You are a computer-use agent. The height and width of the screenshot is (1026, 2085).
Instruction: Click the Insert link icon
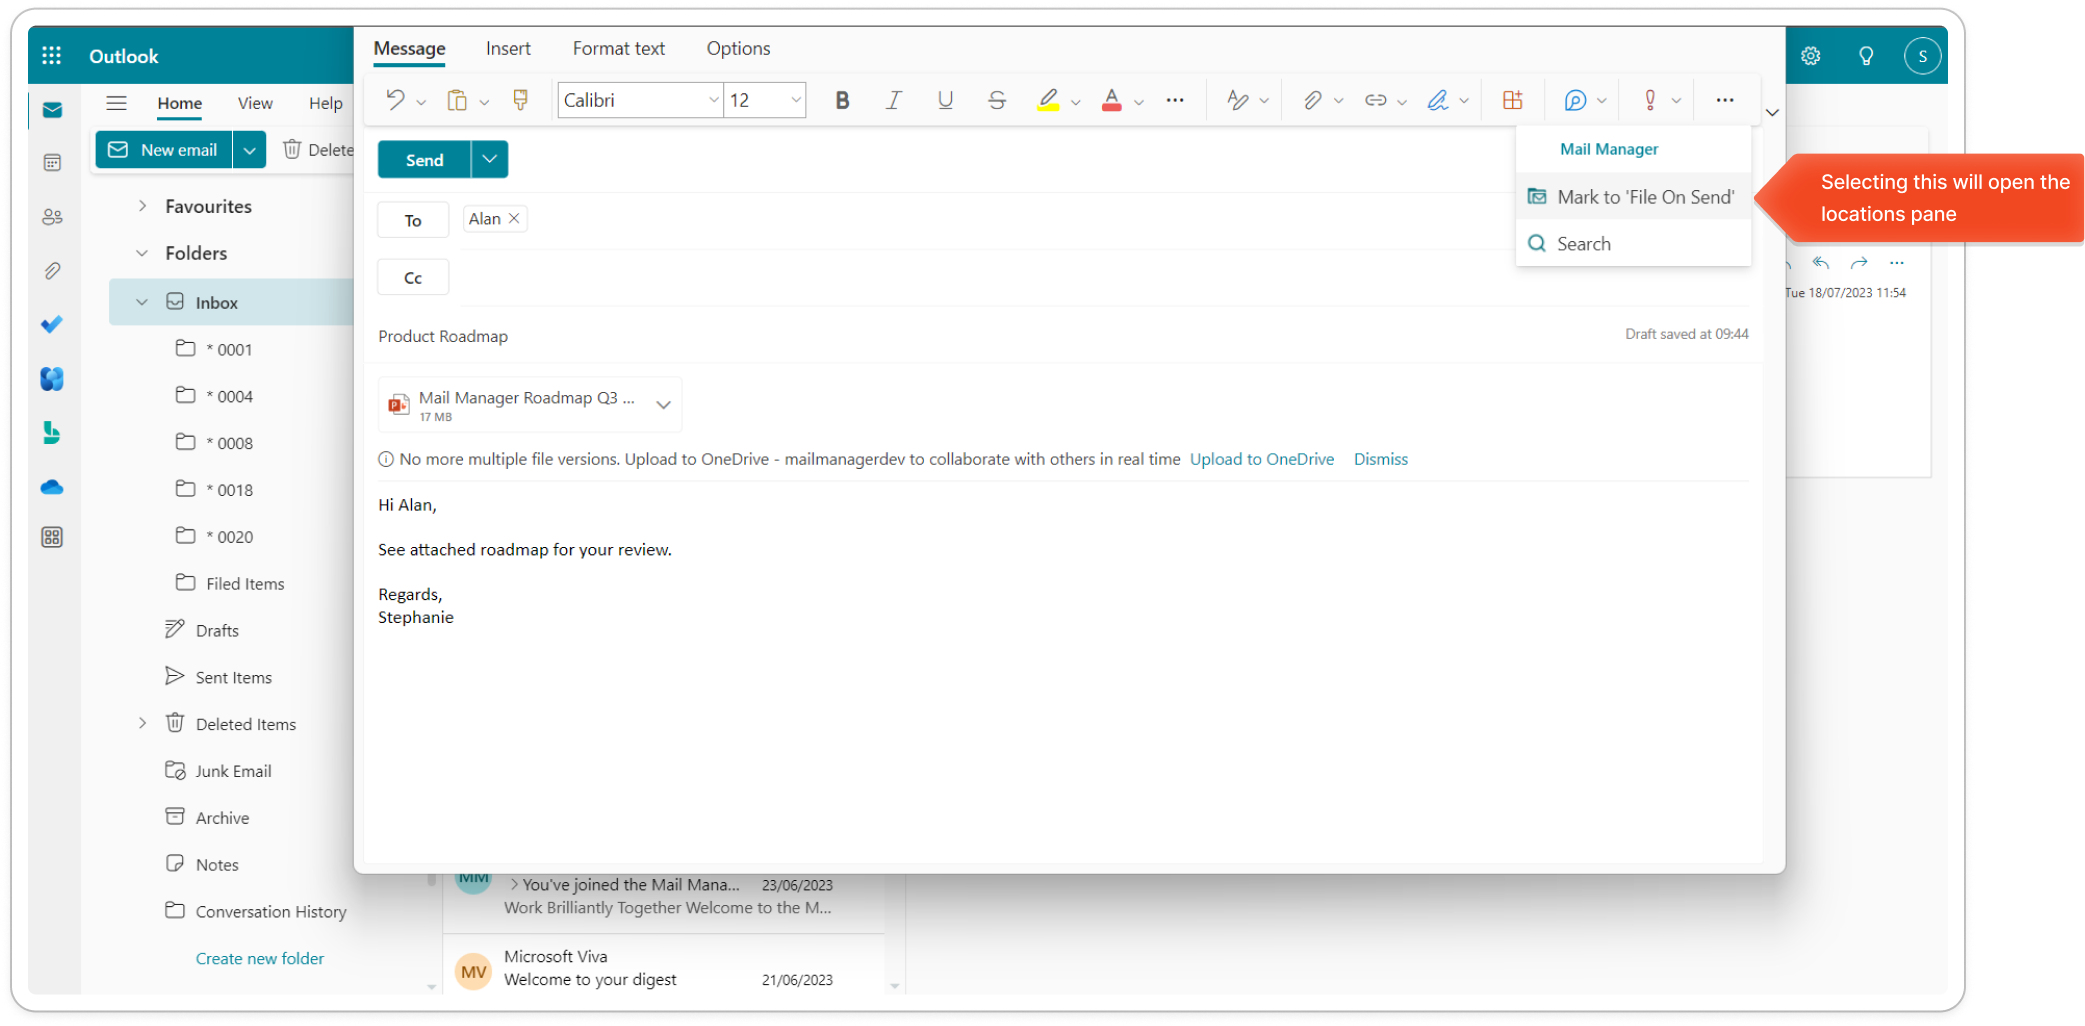pos(1375,100)
